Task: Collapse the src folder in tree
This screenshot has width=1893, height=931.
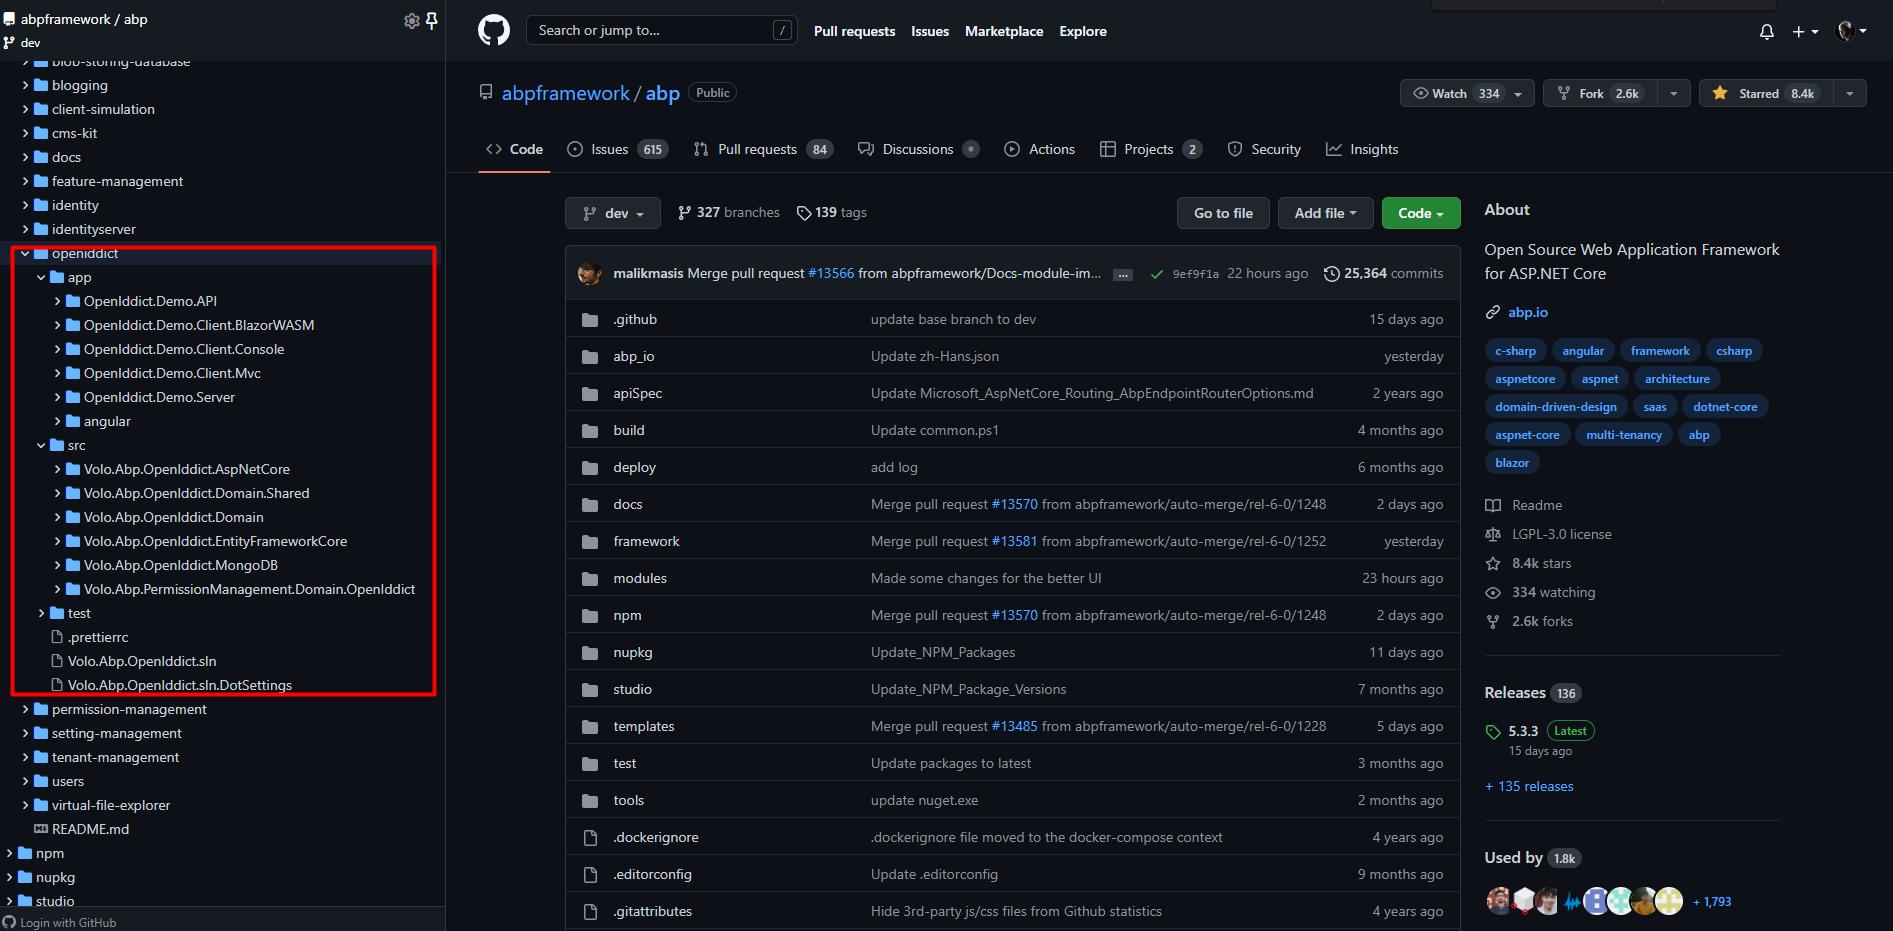Action: pyautogui.click(x=41, y=446)
